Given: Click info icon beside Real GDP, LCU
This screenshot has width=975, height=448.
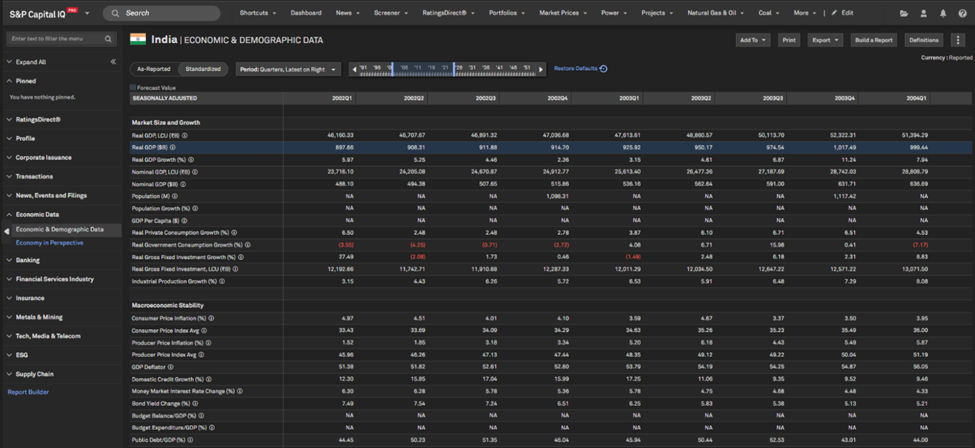Looking at the screenshot, I should click(185, 135).
